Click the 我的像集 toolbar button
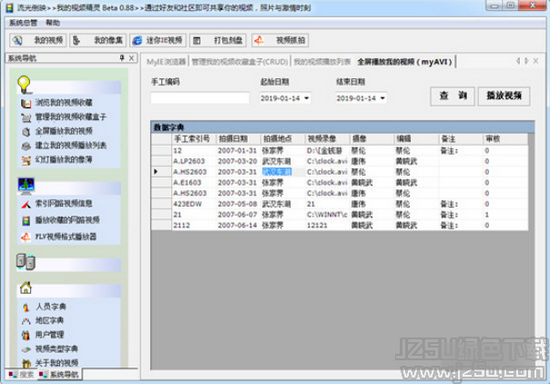The width and height of the screenshot is (550, 384). [x=98, y=40]
